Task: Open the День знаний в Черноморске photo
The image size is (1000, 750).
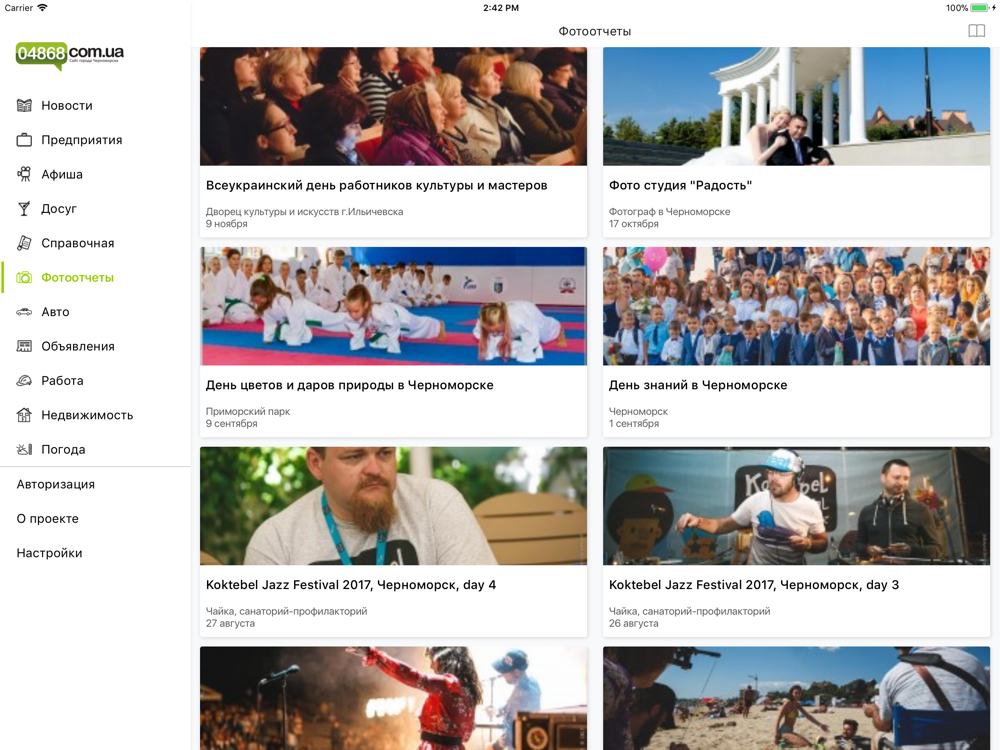Action: point(797,306)
